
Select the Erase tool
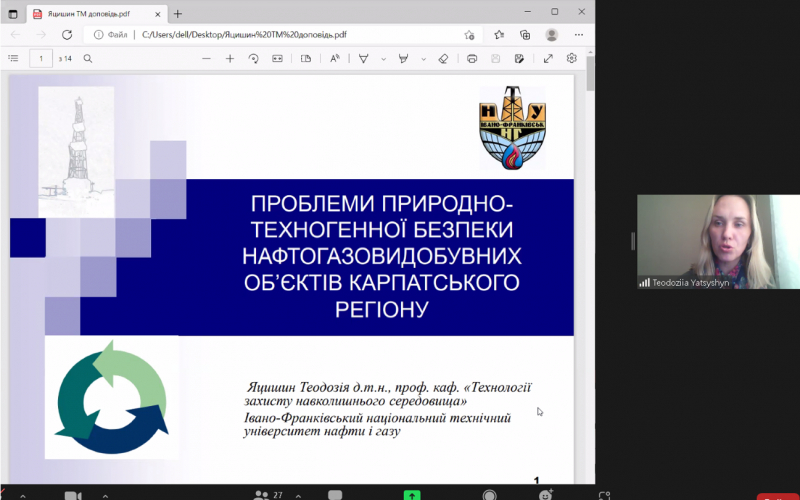click(x=443, y=59)
